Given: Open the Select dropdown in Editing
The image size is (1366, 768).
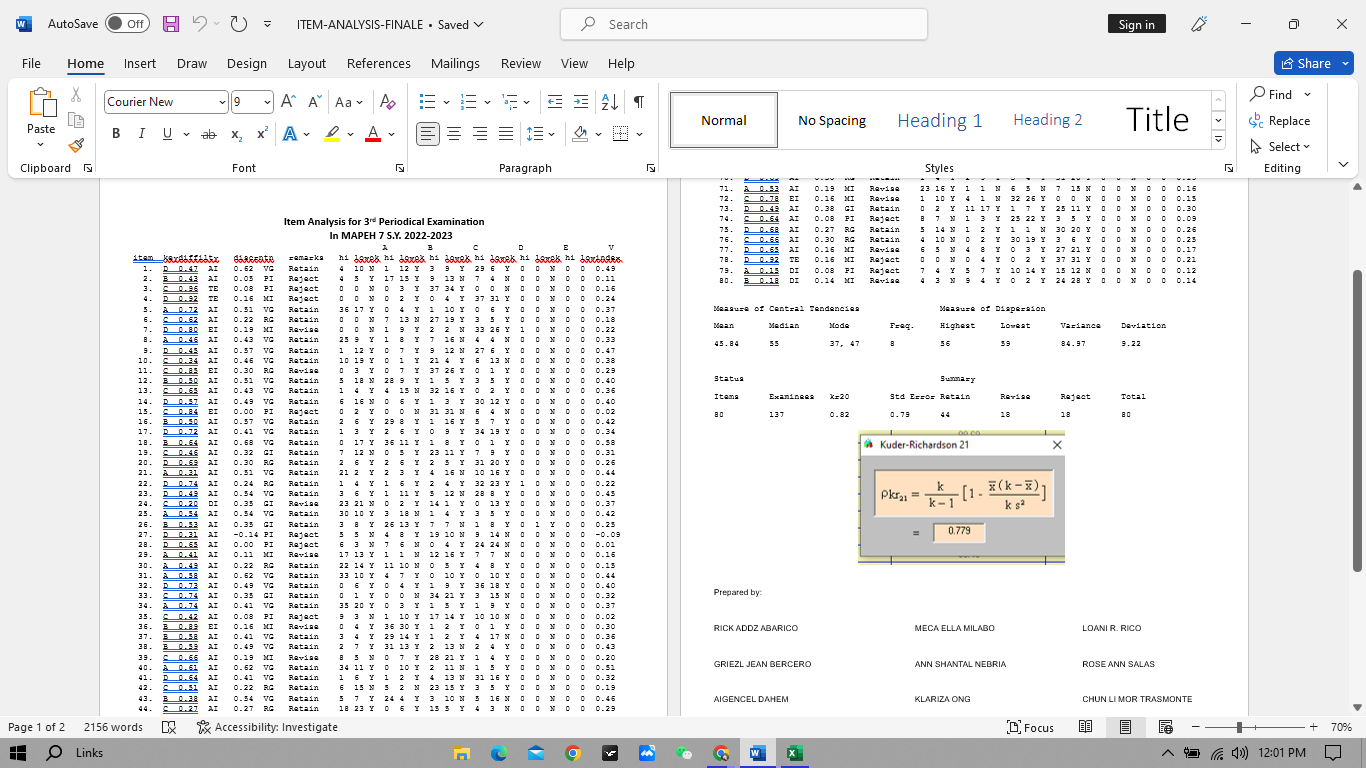Looking at the screenshot, I should (1280, 146).
